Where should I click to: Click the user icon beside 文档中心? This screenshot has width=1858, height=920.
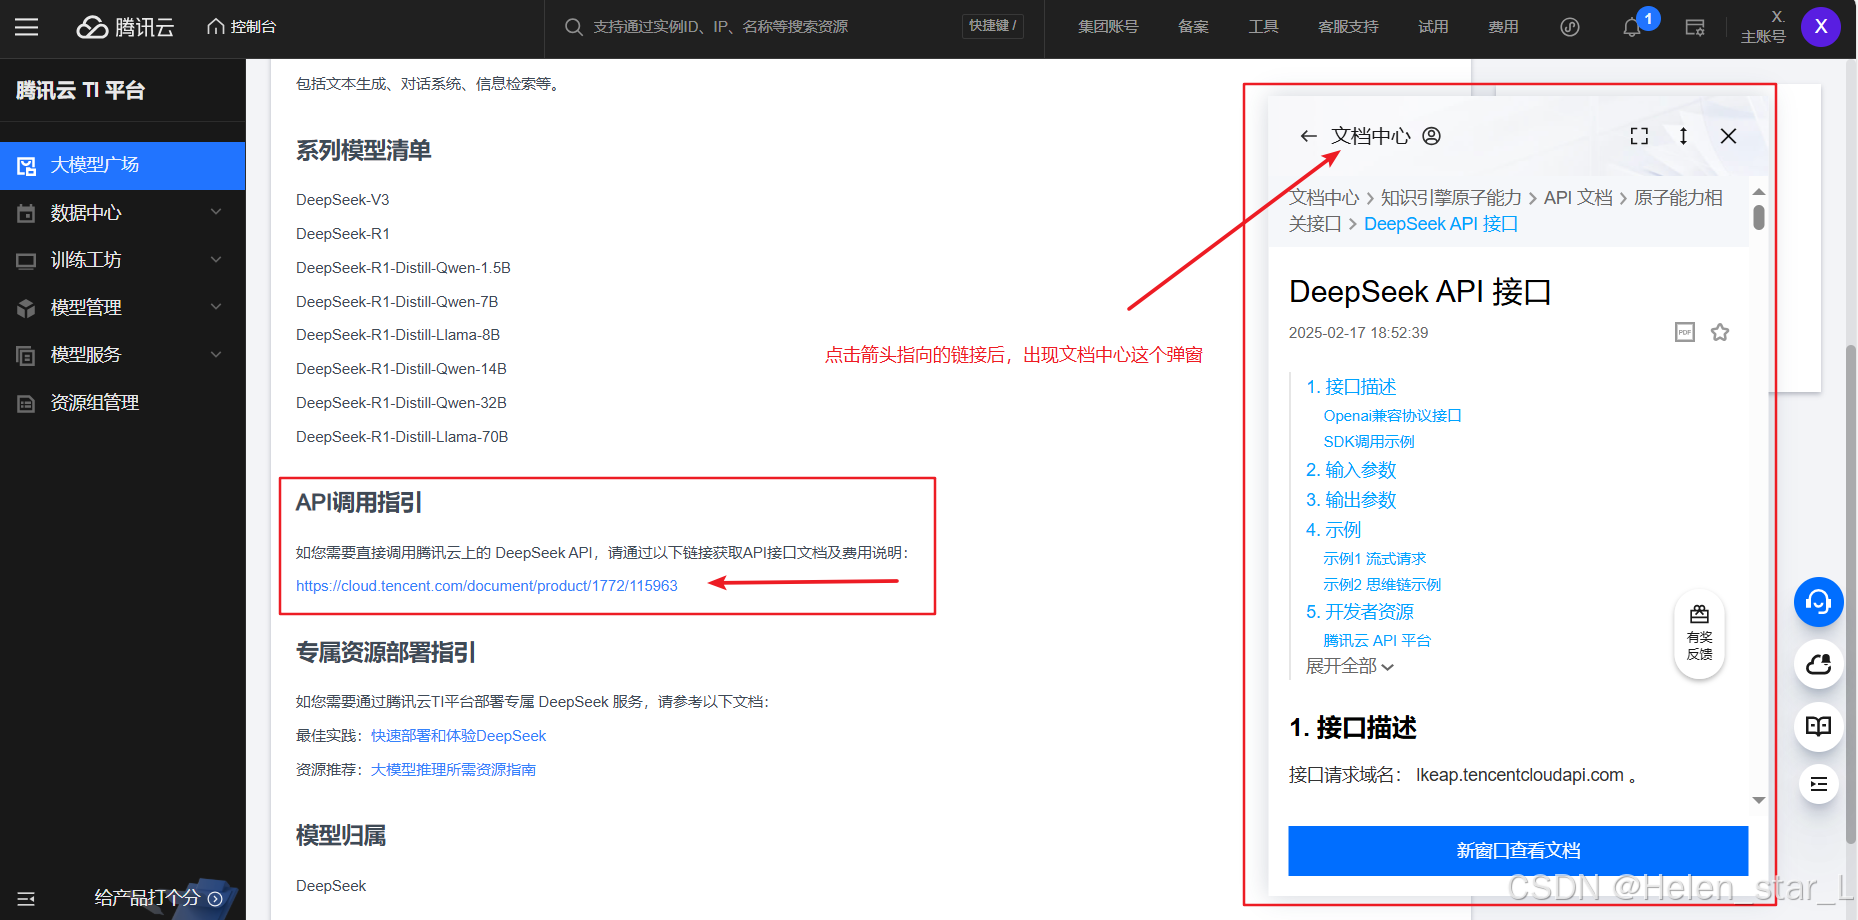(1432, 136)
